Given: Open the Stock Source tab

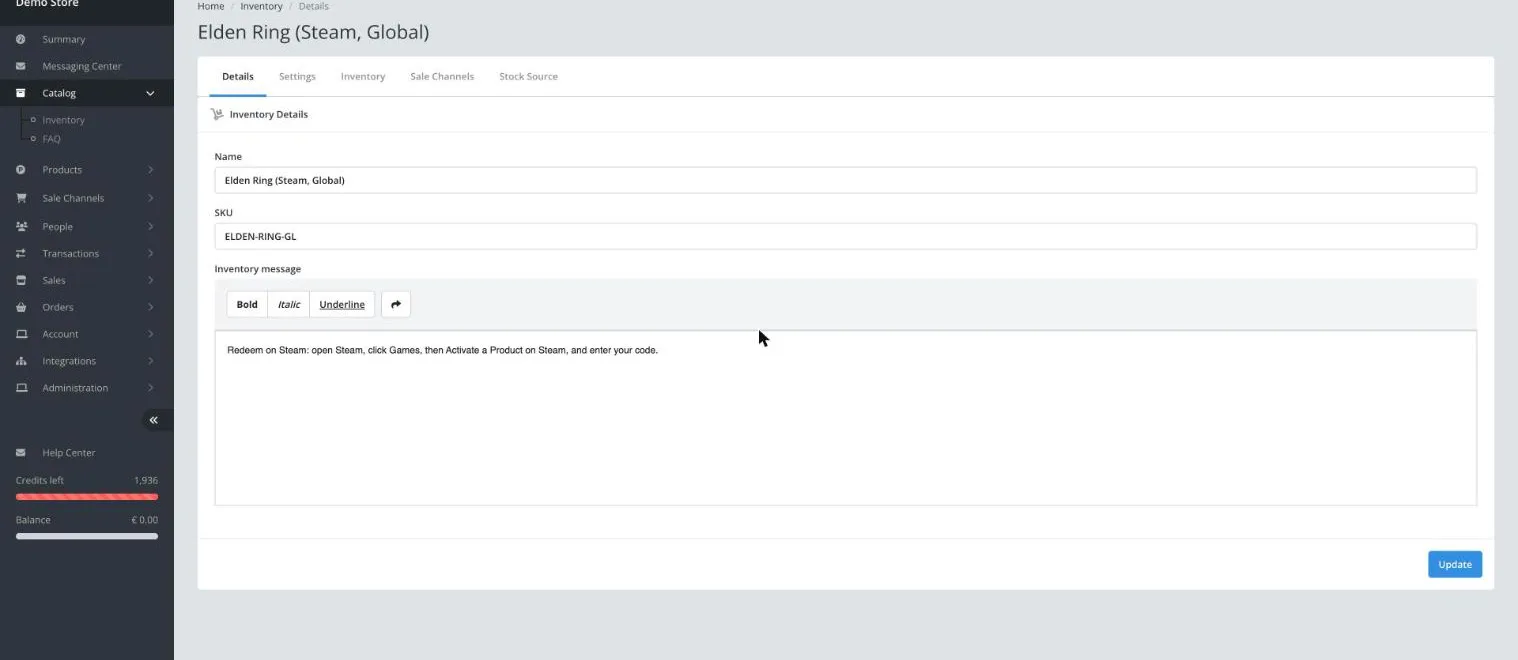Looking at the screenshot, I should 528,76.
